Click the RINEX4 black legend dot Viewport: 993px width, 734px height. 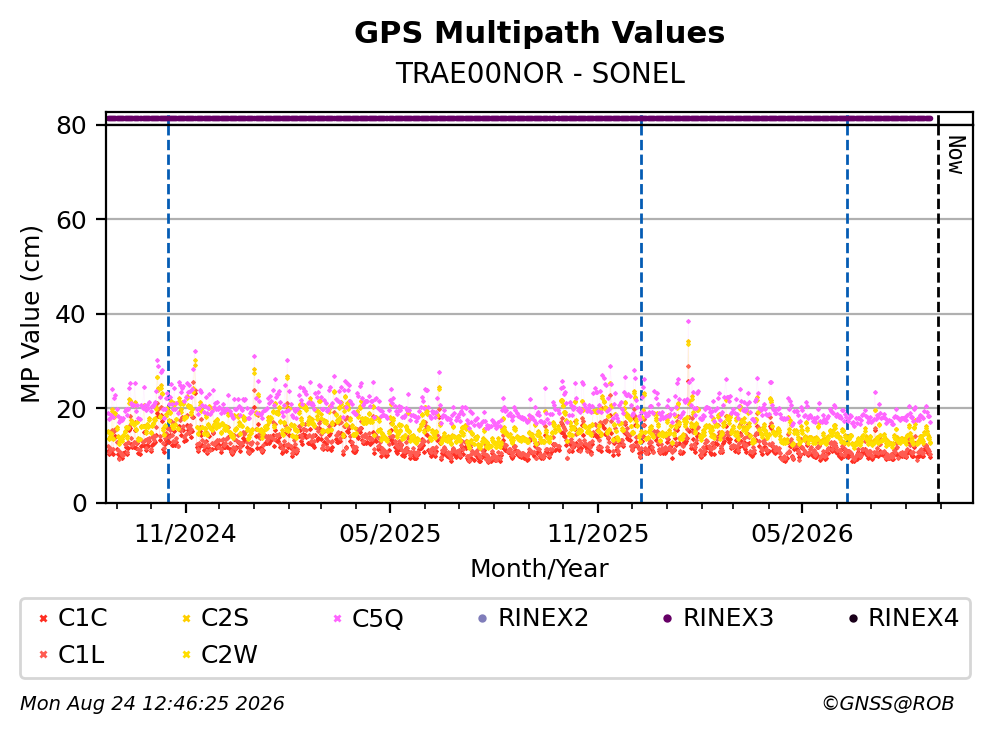(853, 618)
